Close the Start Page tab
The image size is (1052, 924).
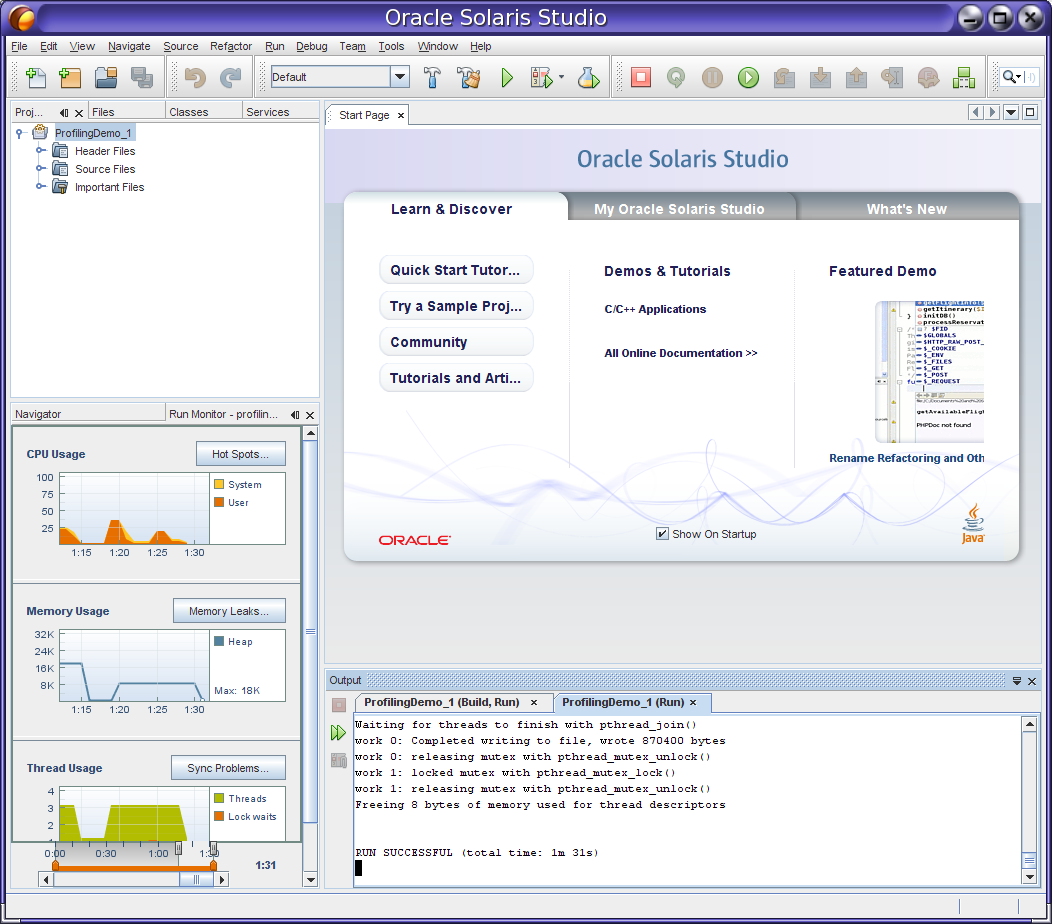pos(401,115)
